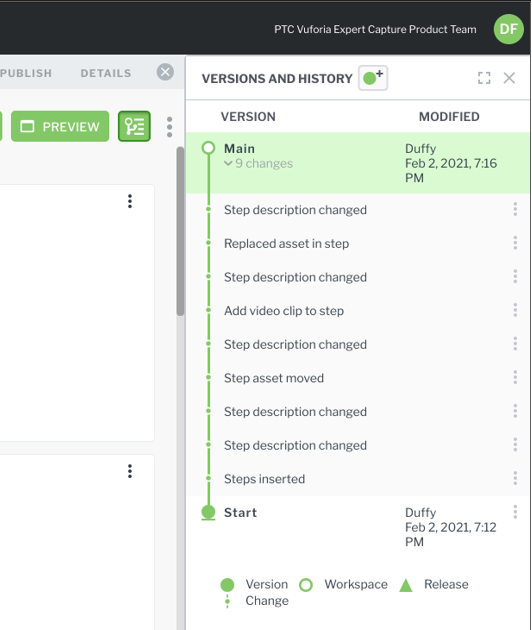Image resolution: width=532 pixels, height=630 pixels.
Task: Open the first step card's kebab menu
Action: [x=130, y=201]
